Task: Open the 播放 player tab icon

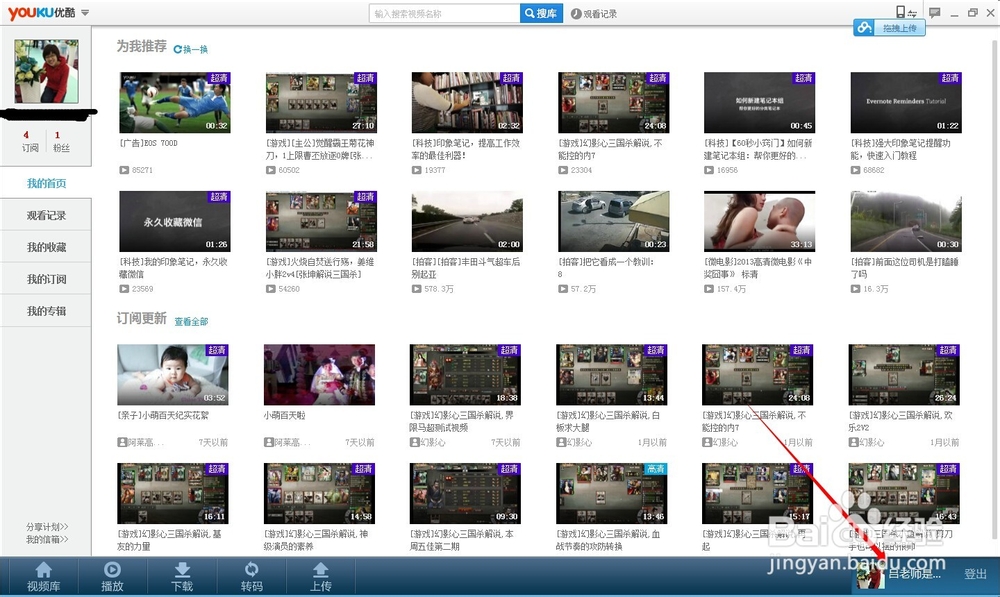Action: pyautogui.click(x=112, y=577)
